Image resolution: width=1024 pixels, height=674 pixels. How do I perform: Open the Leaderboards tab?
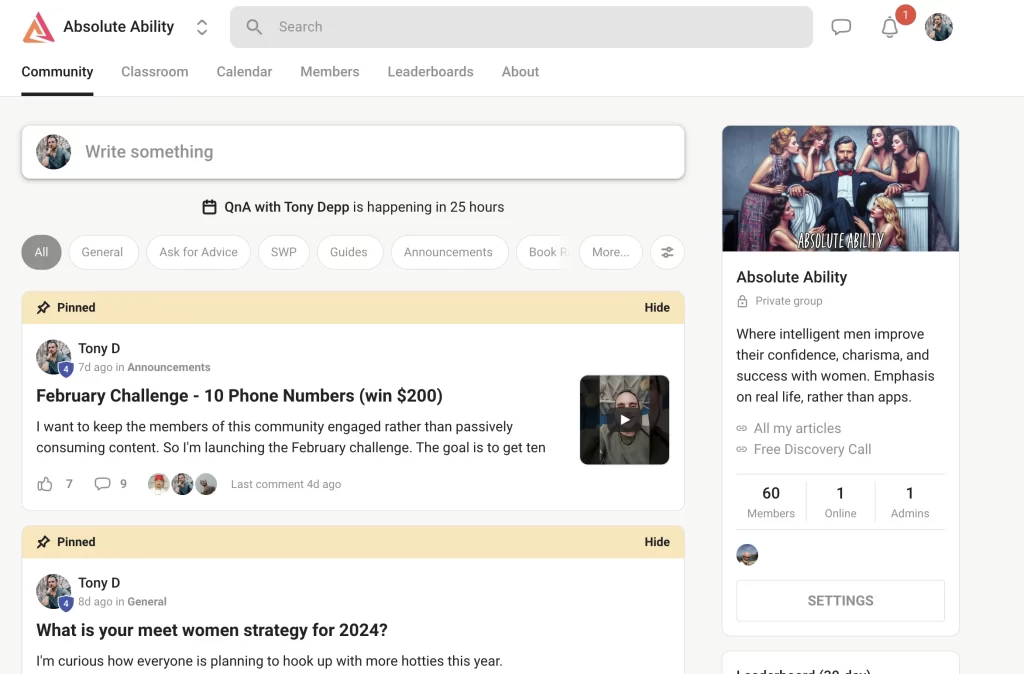click(x=430, y=72)
